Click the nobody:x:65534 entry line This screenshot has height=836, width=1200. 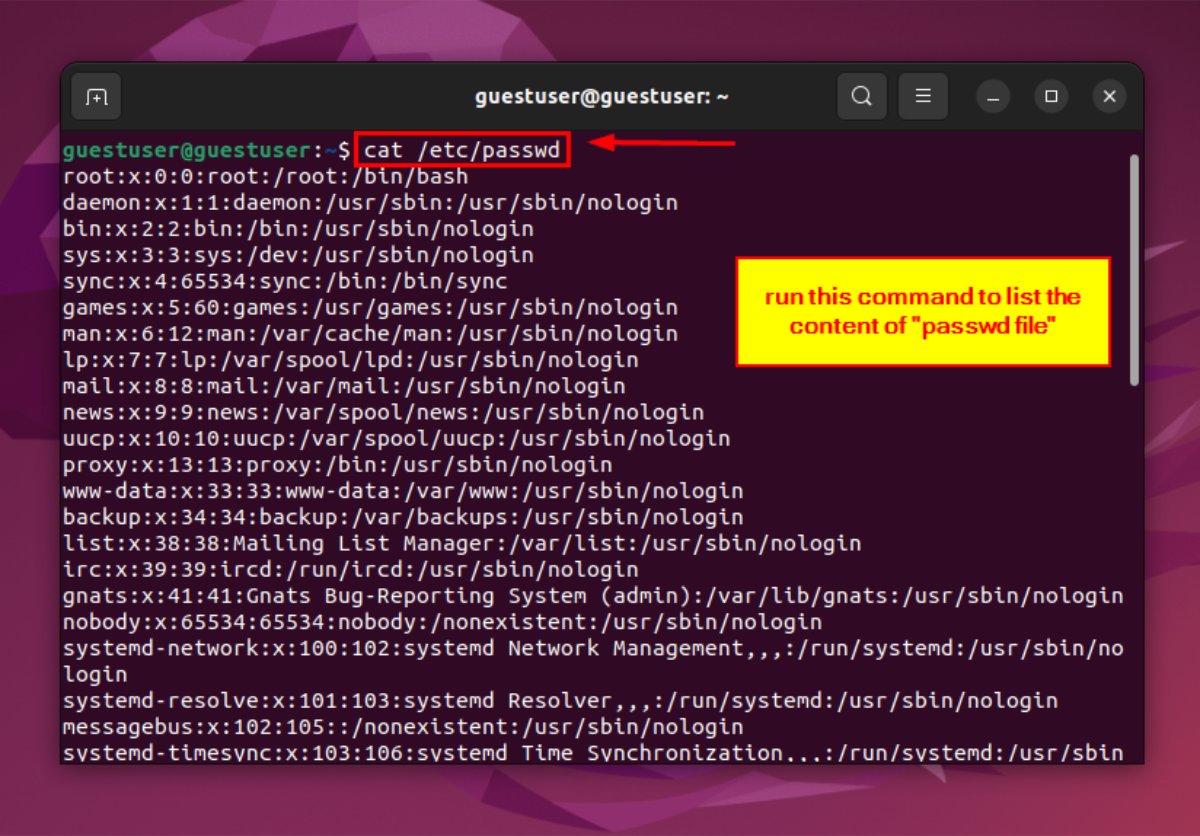tap(441, 622)
